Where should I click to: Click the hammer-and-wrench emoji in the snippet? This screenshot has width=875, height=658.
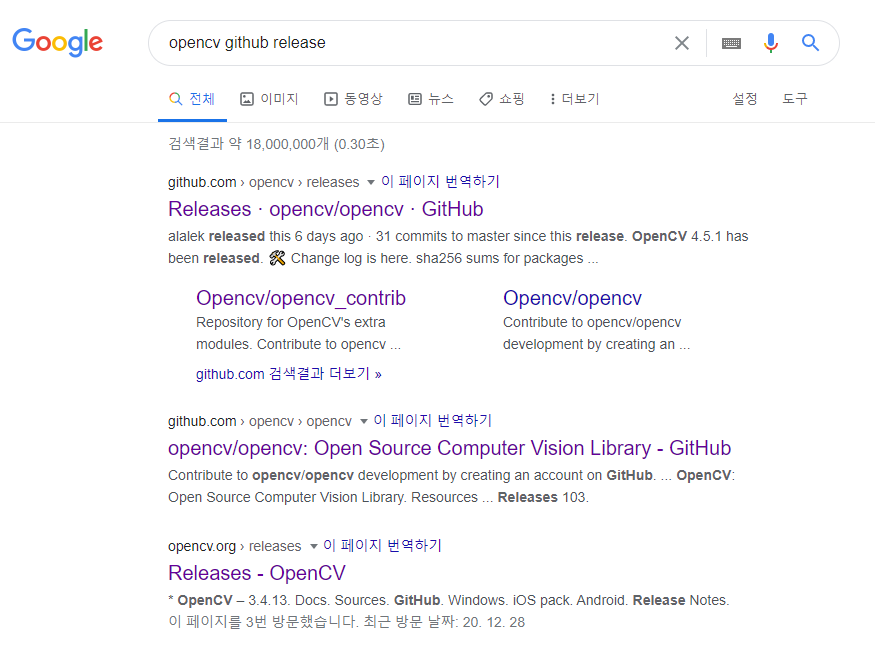tap(277, 258)
